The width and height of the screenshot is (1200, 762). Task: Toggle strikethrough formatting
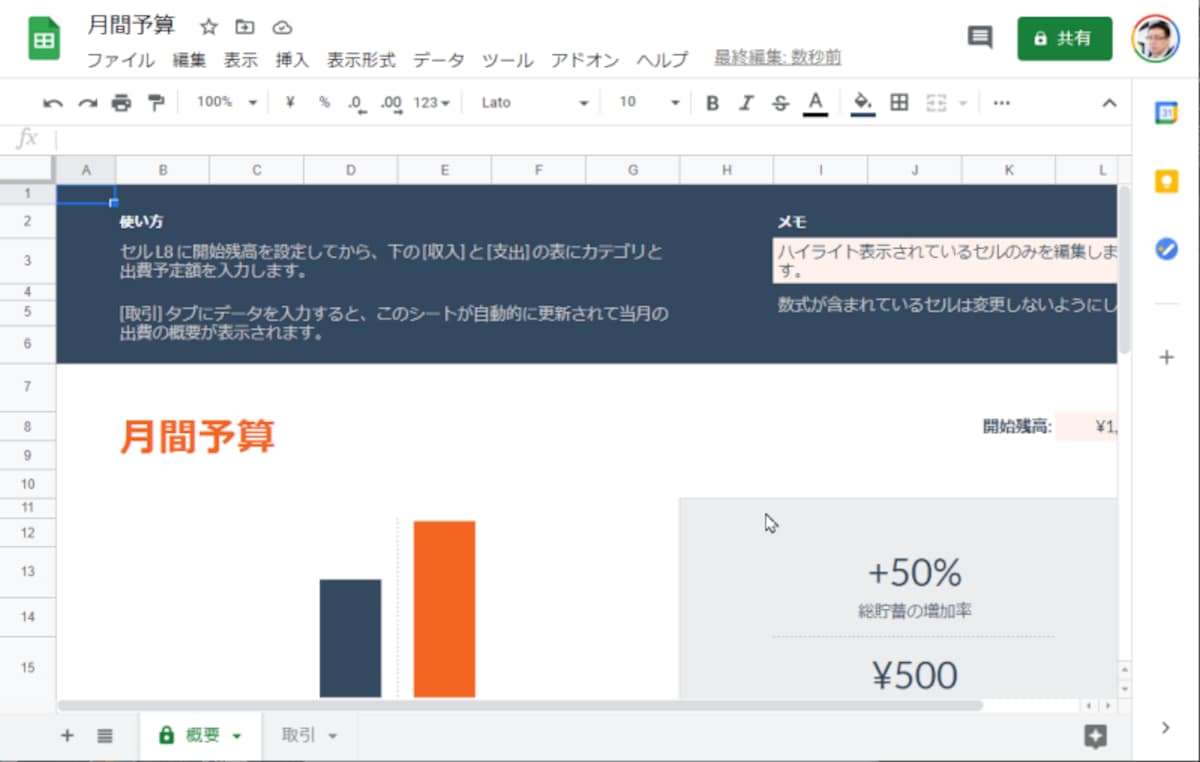tap(781, 102)
